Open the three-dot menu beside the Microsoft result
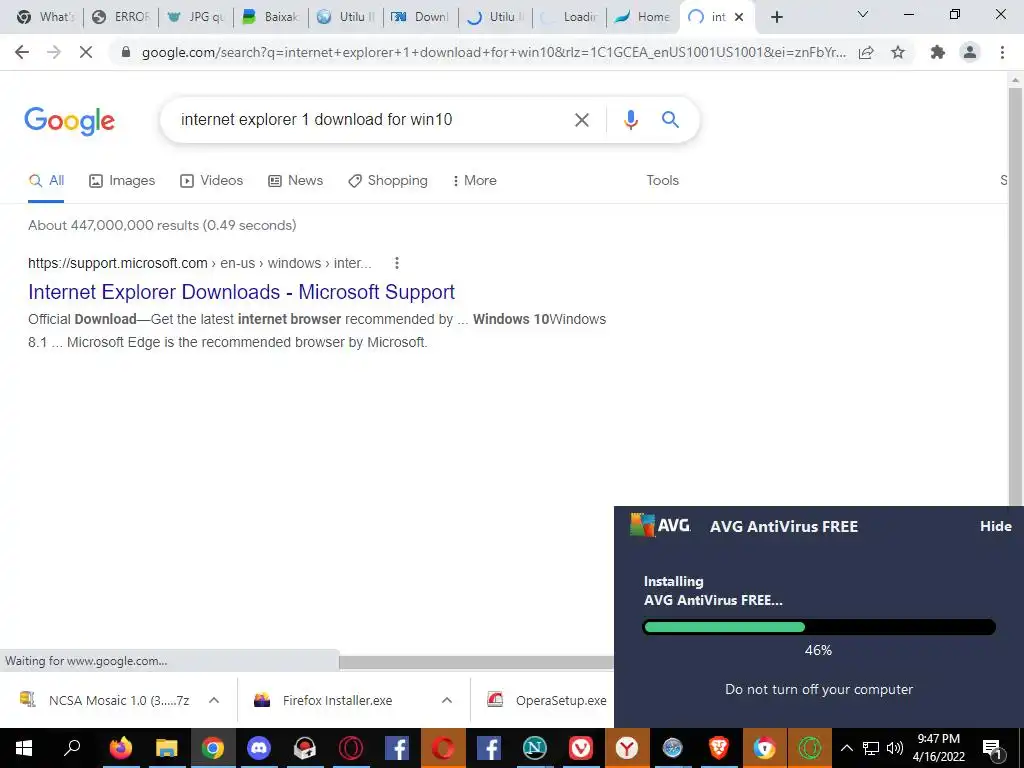Image resolution: width=1024 pixels, height=768 pixels. (x=396, y=263)
